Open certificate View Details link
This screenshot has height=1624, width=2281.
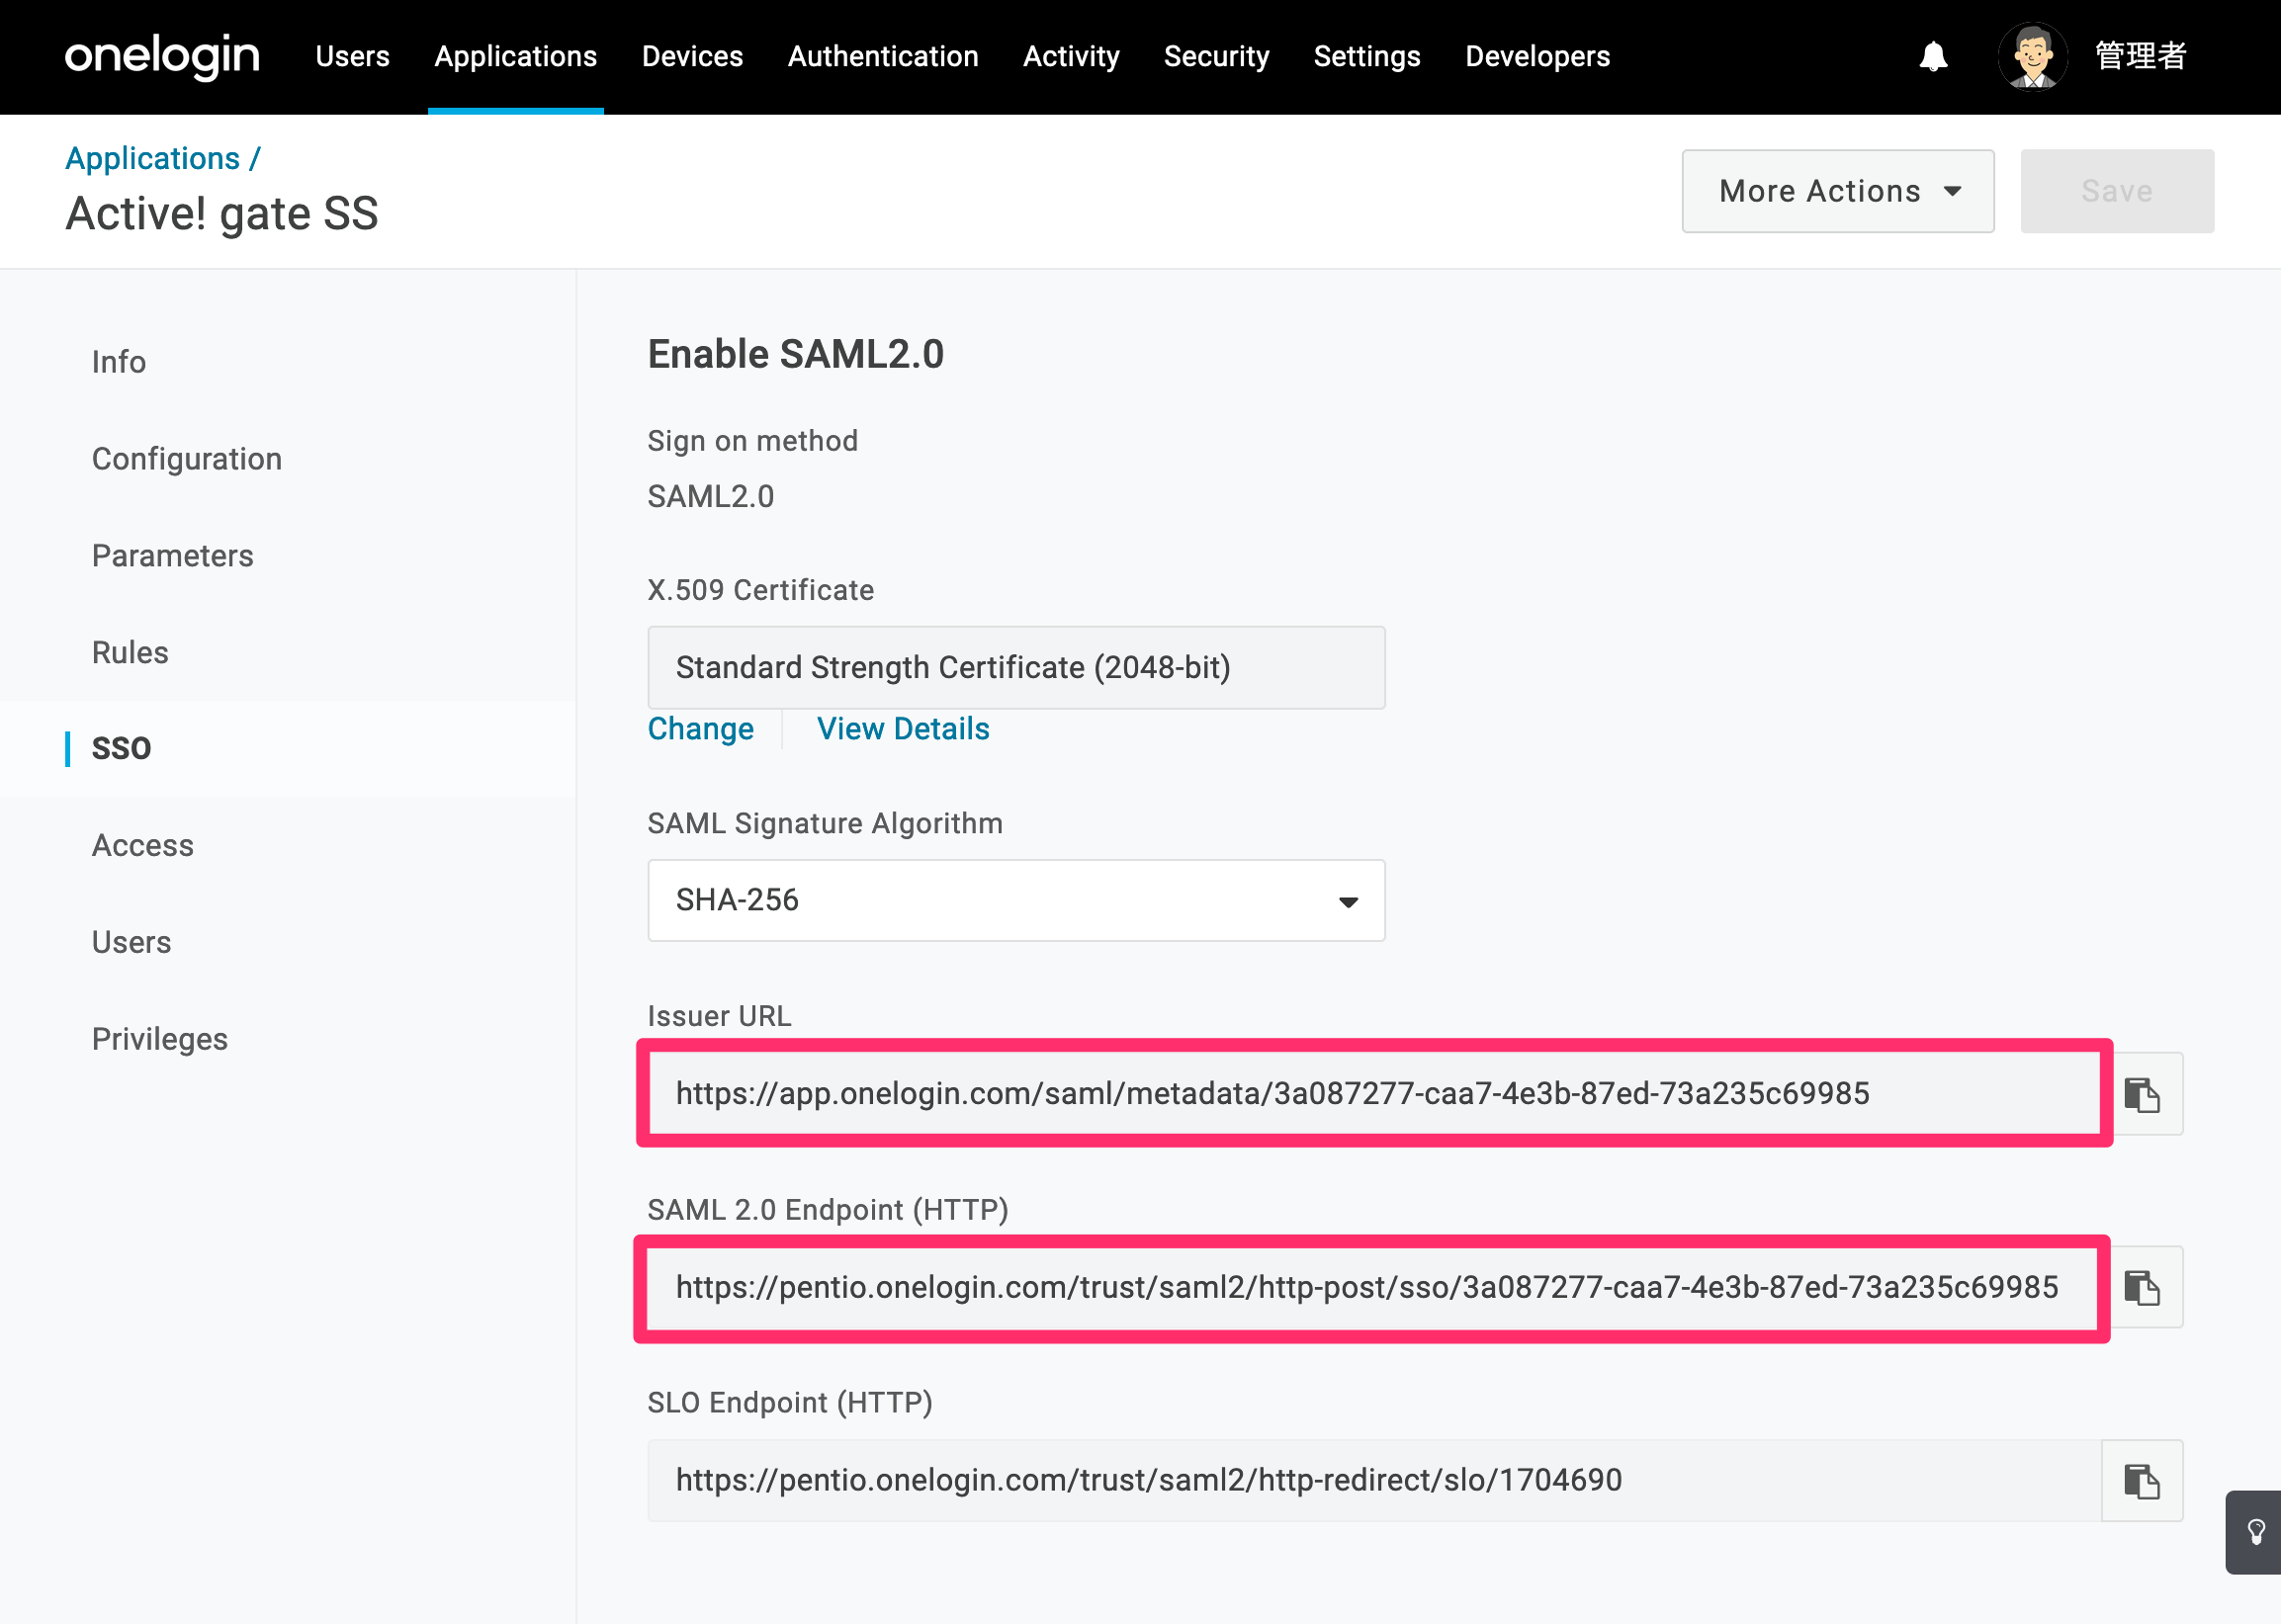(x=903, y=729)
